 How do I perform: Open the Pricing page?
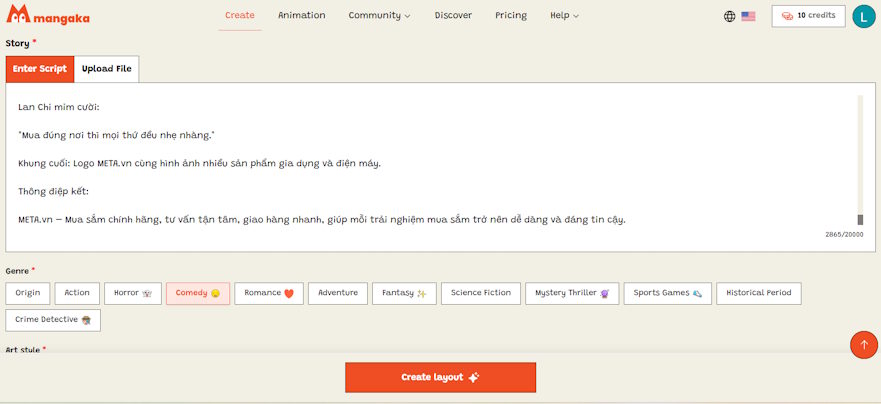pos(511,16)
